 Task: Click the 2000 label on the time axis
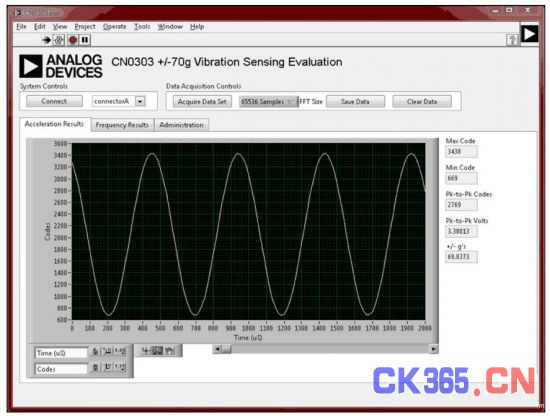(425, 328)
